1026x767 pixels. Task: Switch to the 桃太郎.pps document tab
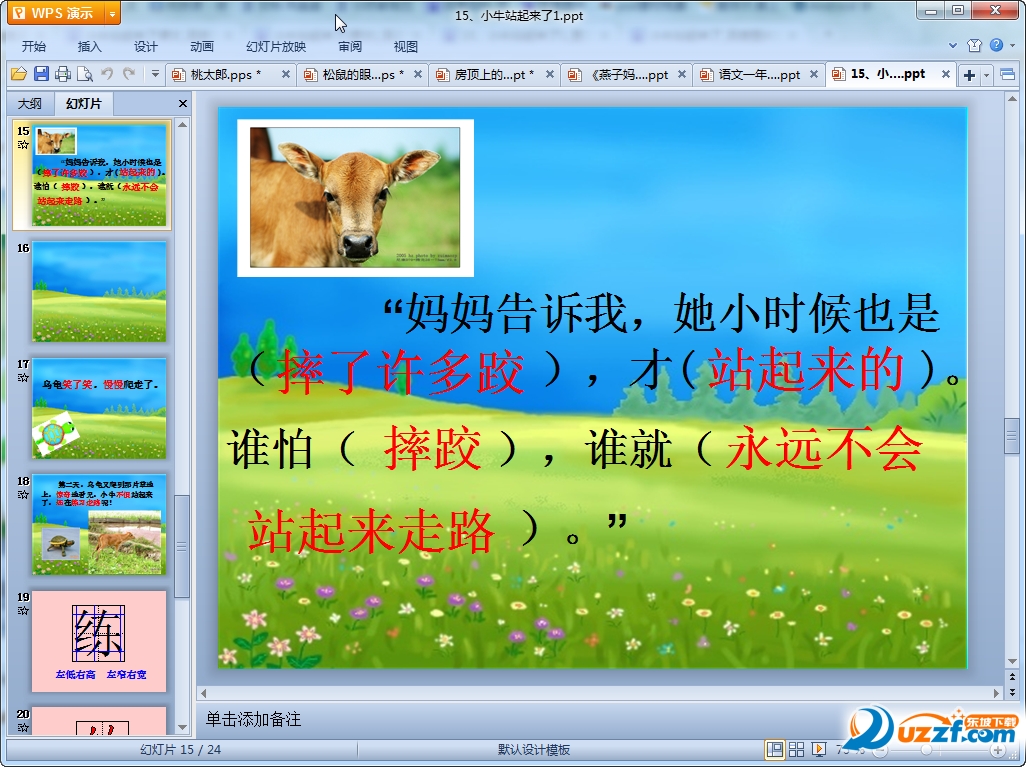231,75
